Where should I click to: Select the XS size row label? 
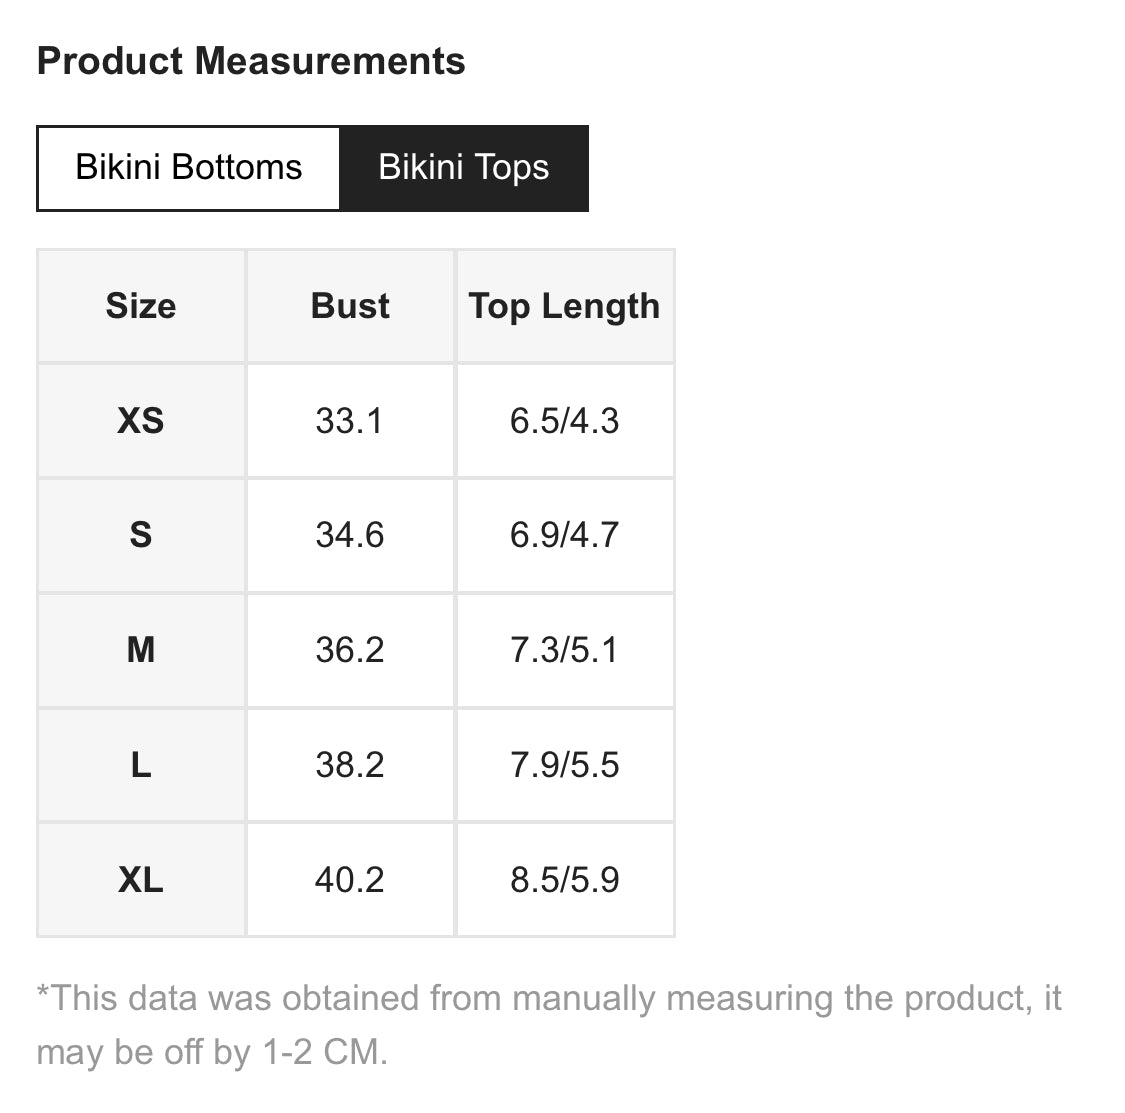[141, 421]
